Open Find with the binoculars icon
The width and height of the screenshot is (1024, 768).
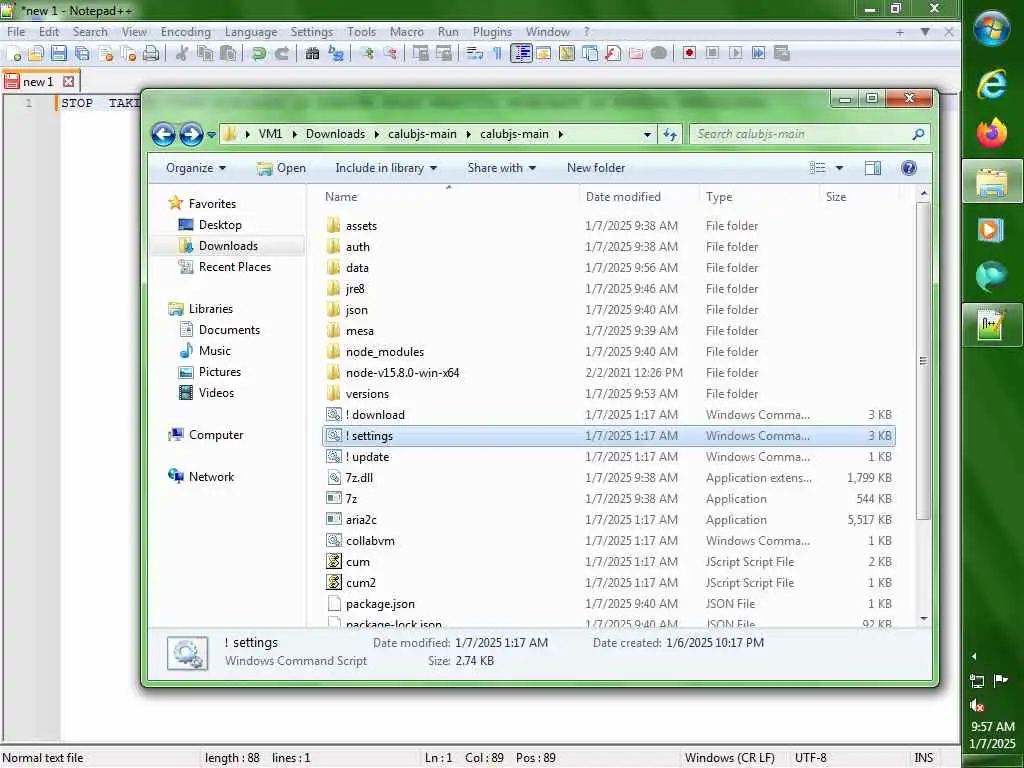click(313, 54)
